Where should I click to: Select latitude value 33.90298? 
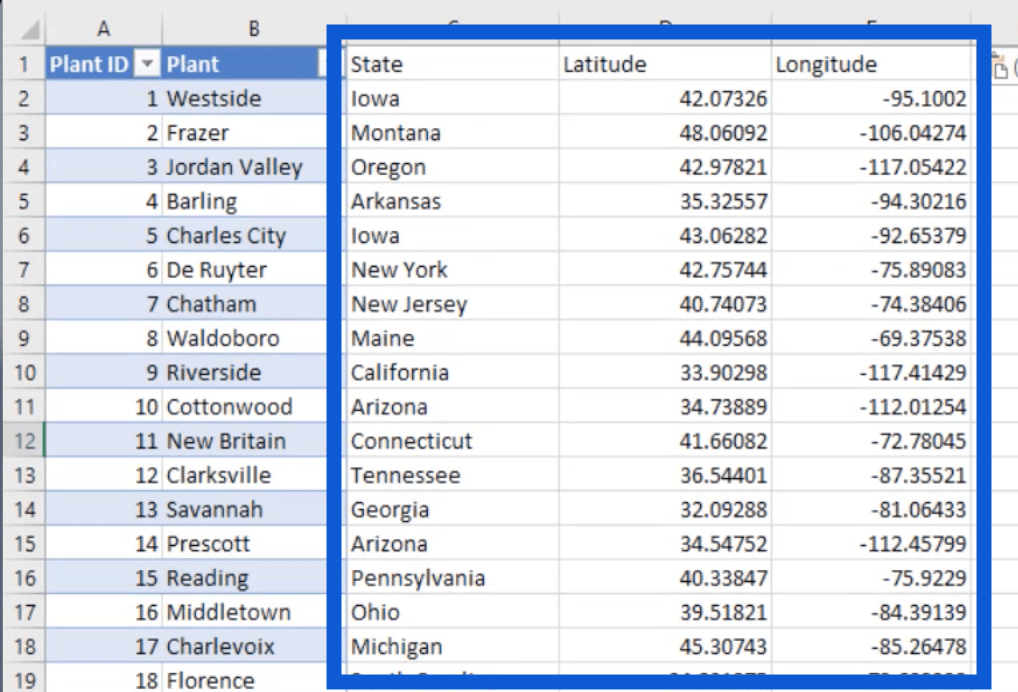click(x=665, y=372)
